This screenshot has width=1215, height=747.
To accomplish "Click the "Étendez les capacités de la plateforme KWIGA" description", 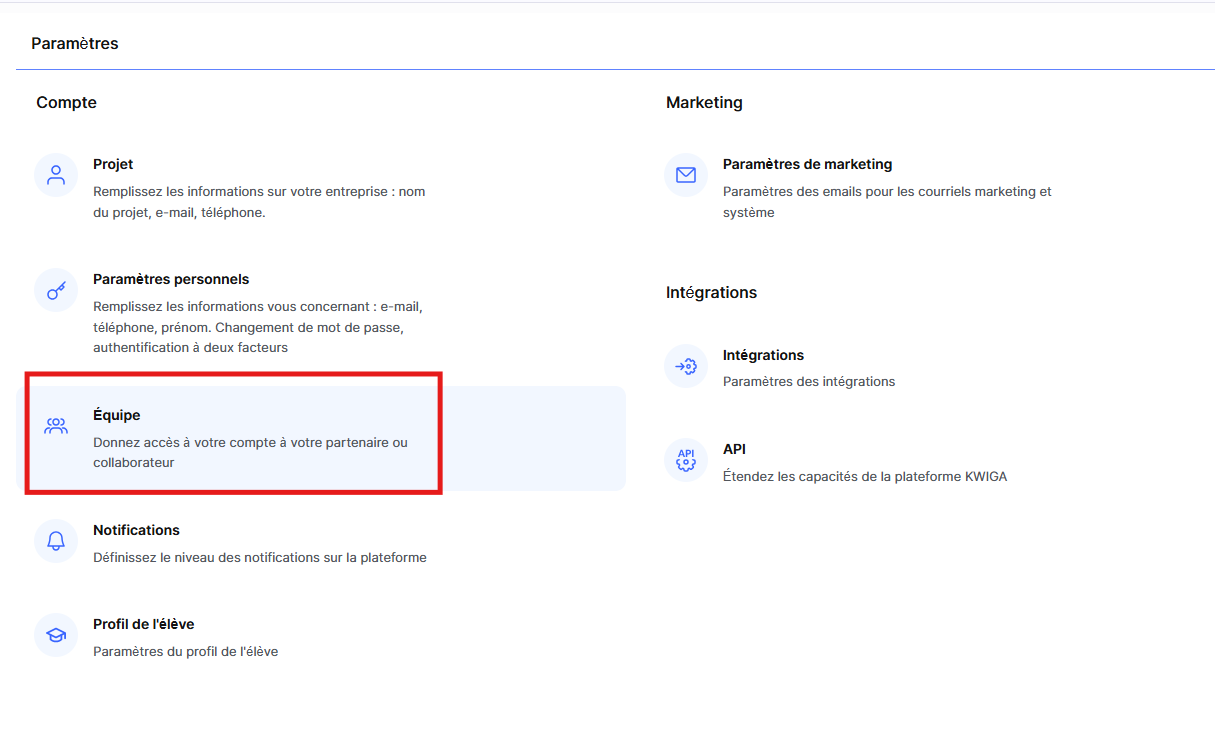I will (864, 477).
